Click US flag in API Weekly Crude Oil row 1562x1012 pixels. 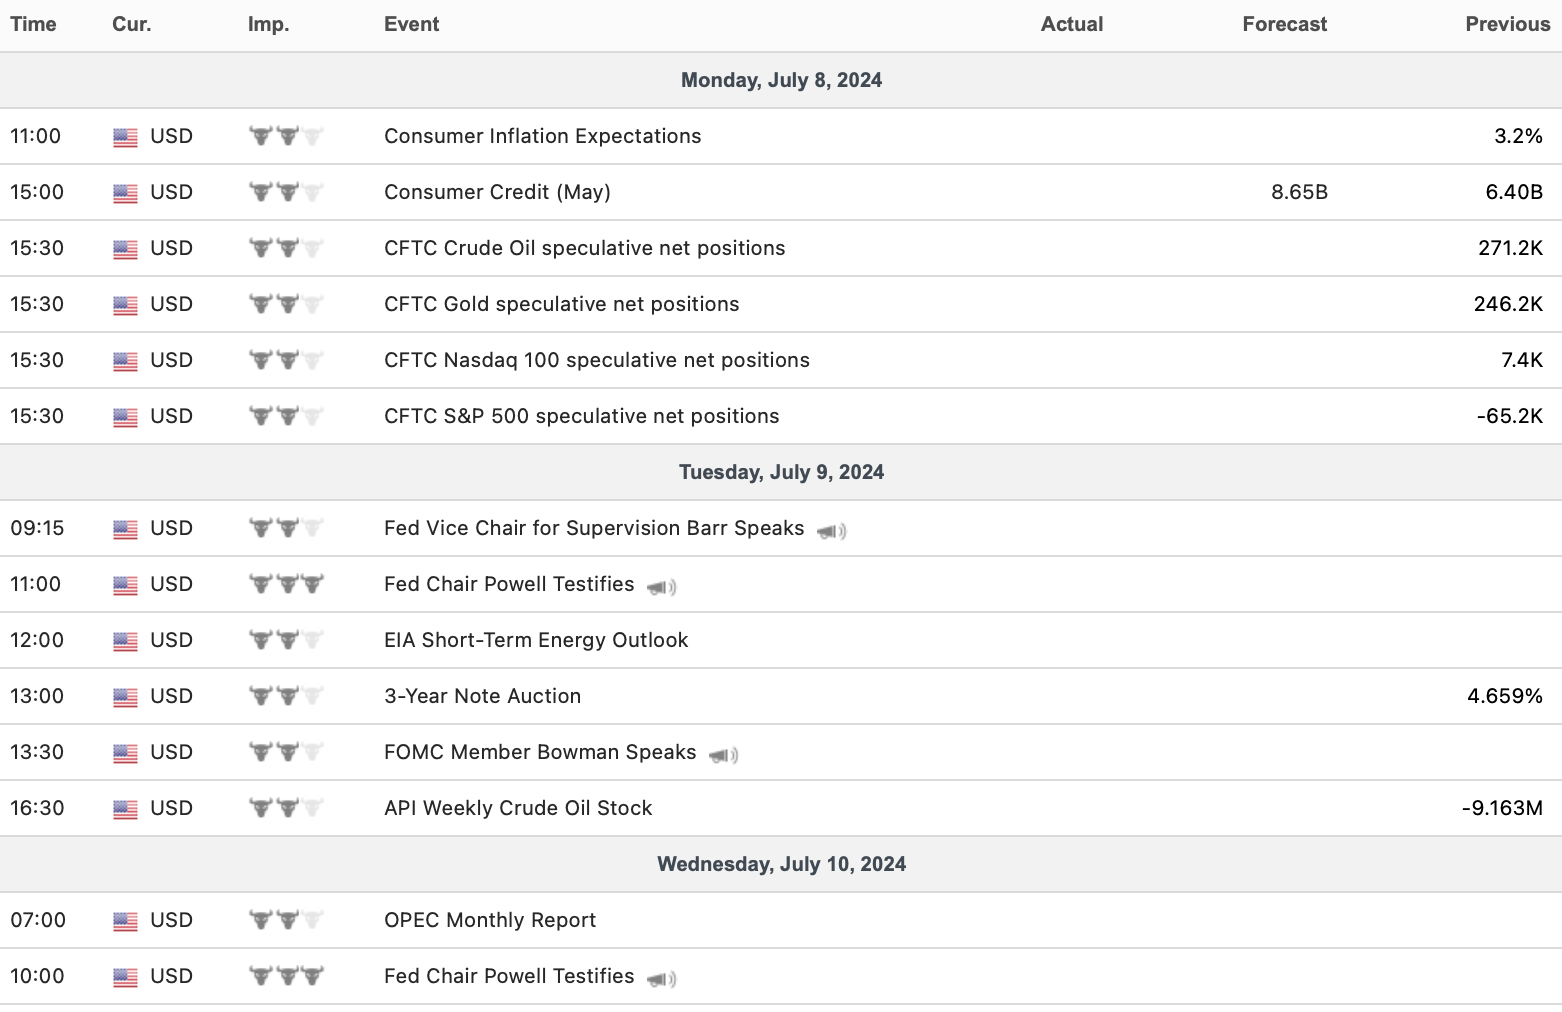pos(125,809)
